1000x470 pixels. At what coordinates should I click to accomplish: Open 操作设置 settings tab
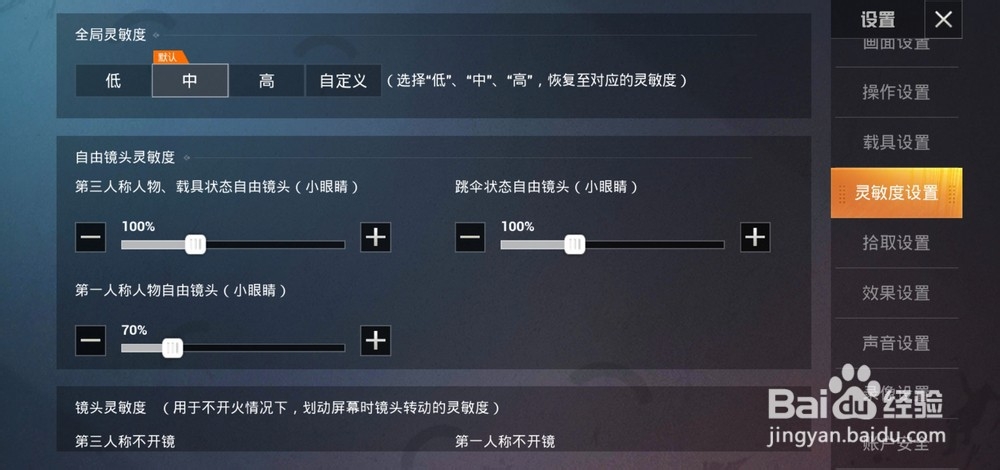click(896, 92)
